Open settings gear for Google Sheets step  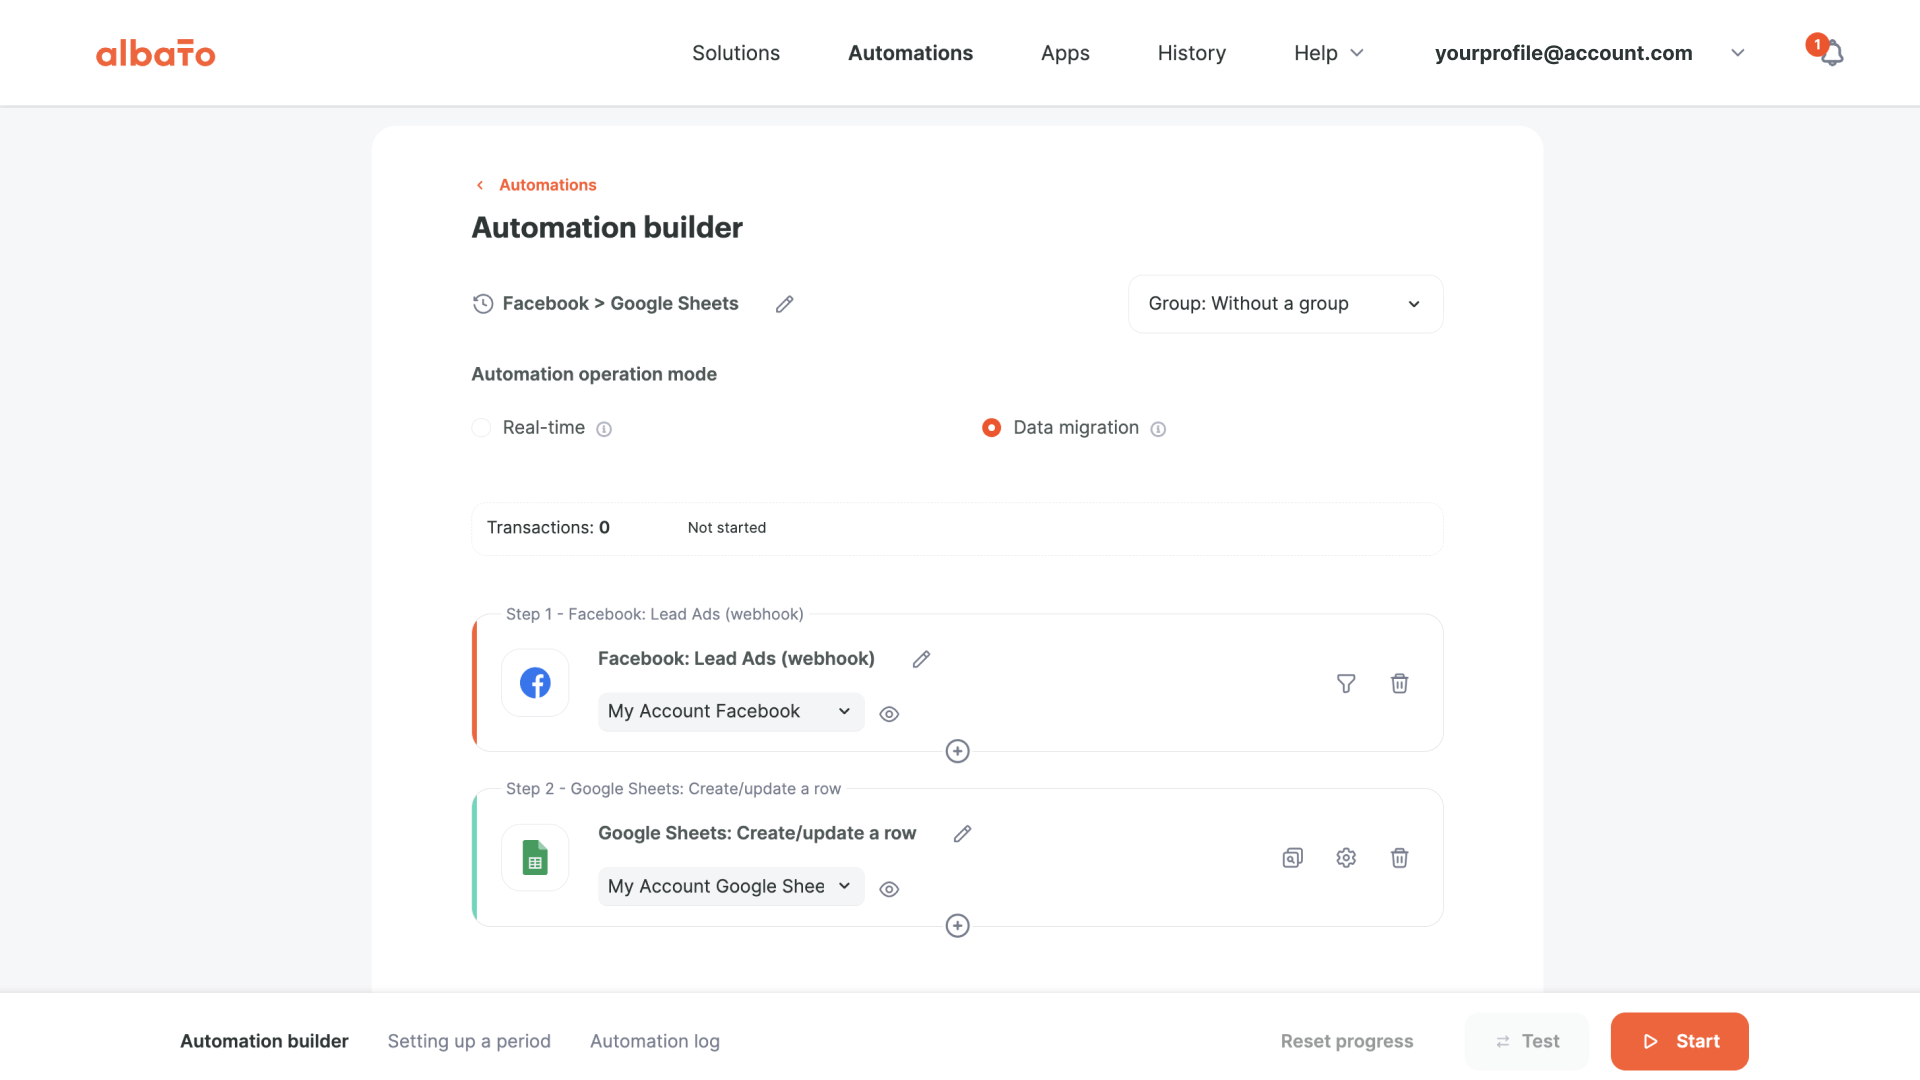1346,858
